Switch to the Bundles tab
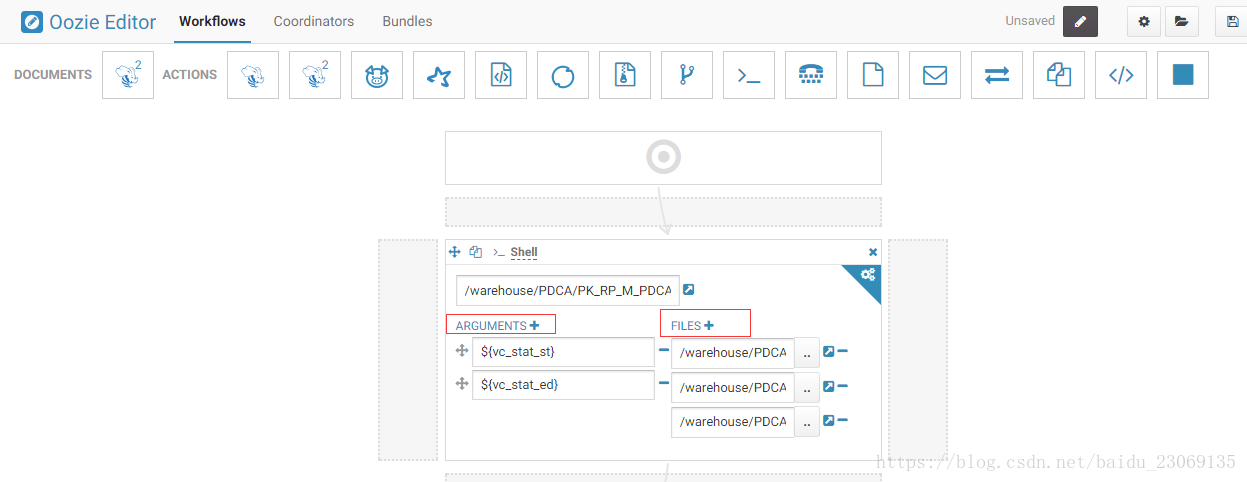The width and height of the screenshot is (1247, 482). (x=408, y=21)
